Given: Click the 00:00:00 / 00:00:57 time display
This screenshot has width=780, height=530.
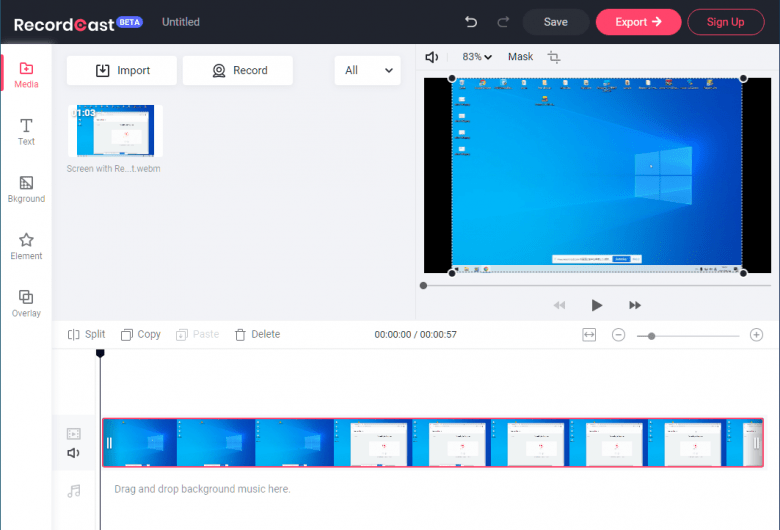Looking at the screenshot, I should tap(415, 334).
